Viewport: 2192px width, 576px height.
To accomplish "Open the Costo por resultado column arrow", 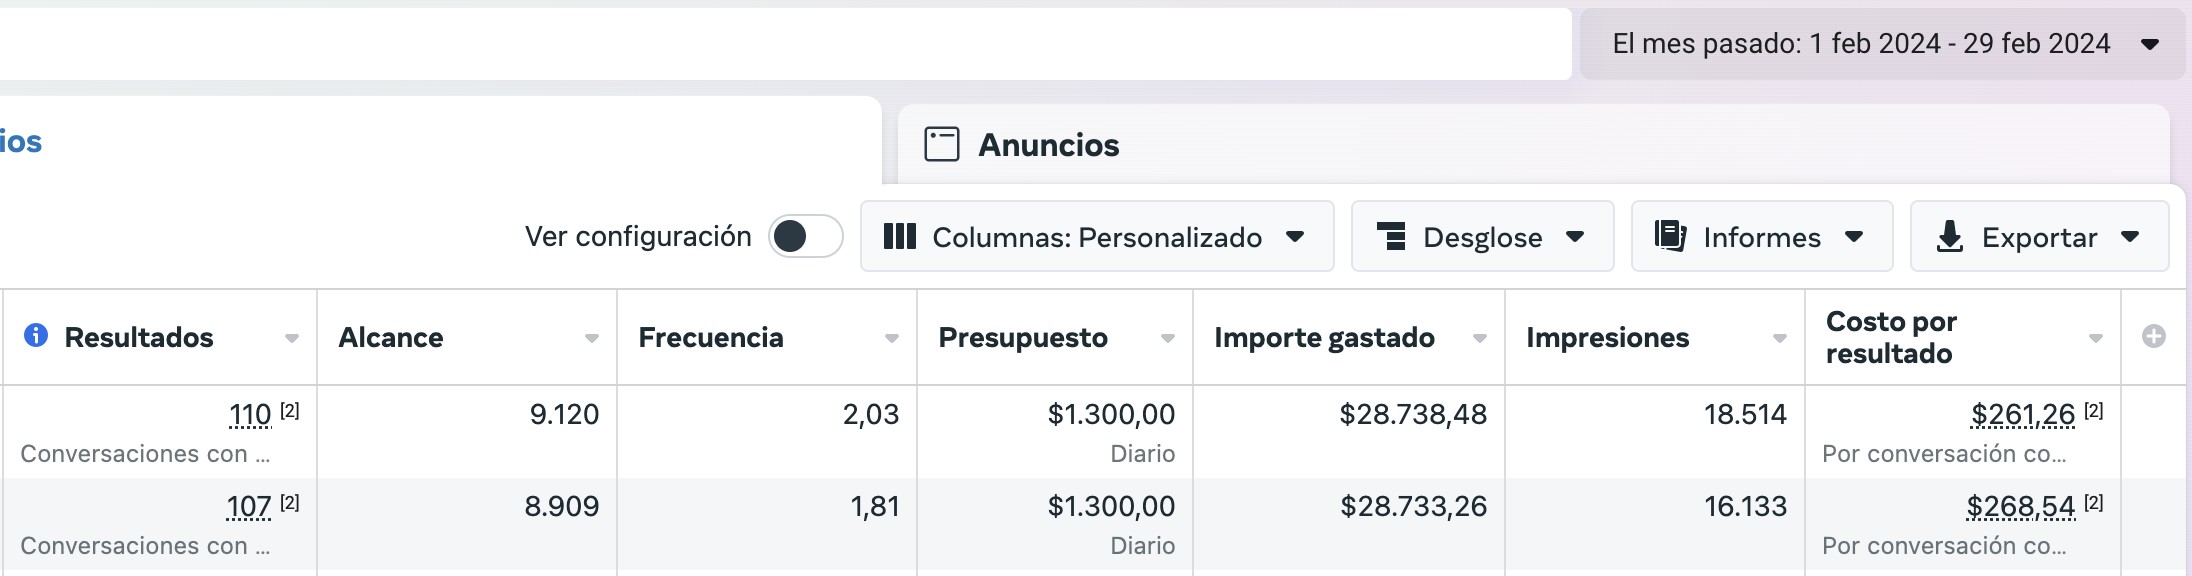I will pos(2095,339).
